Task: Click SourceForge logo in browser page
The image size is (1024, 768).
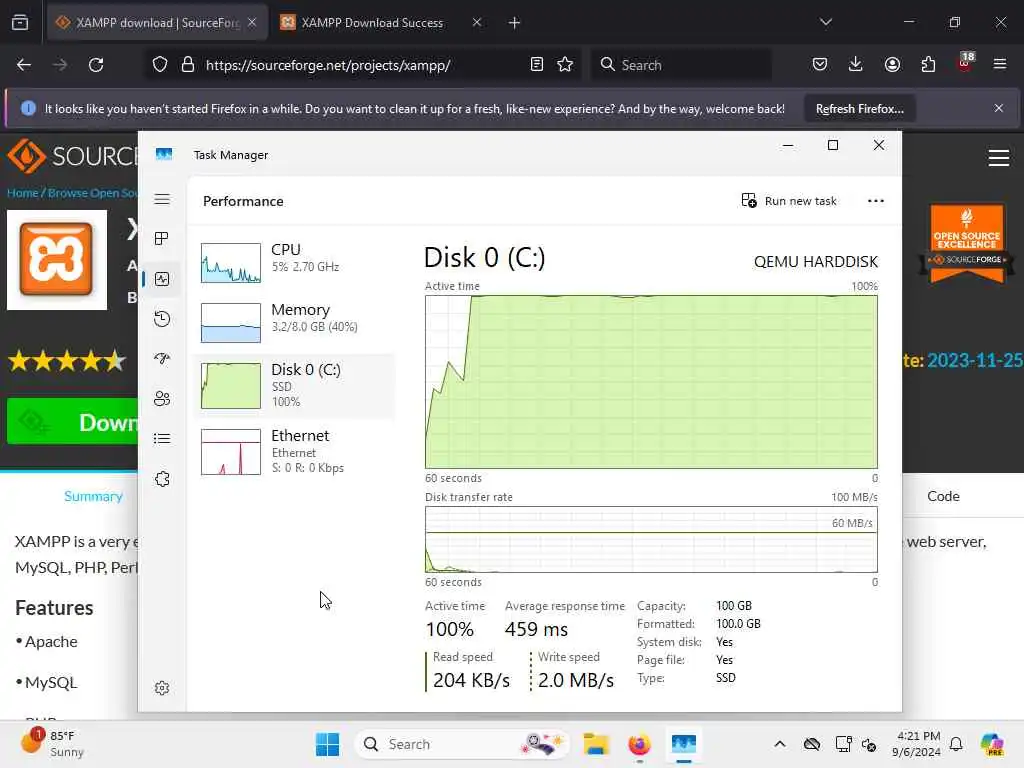Action: 72,155
